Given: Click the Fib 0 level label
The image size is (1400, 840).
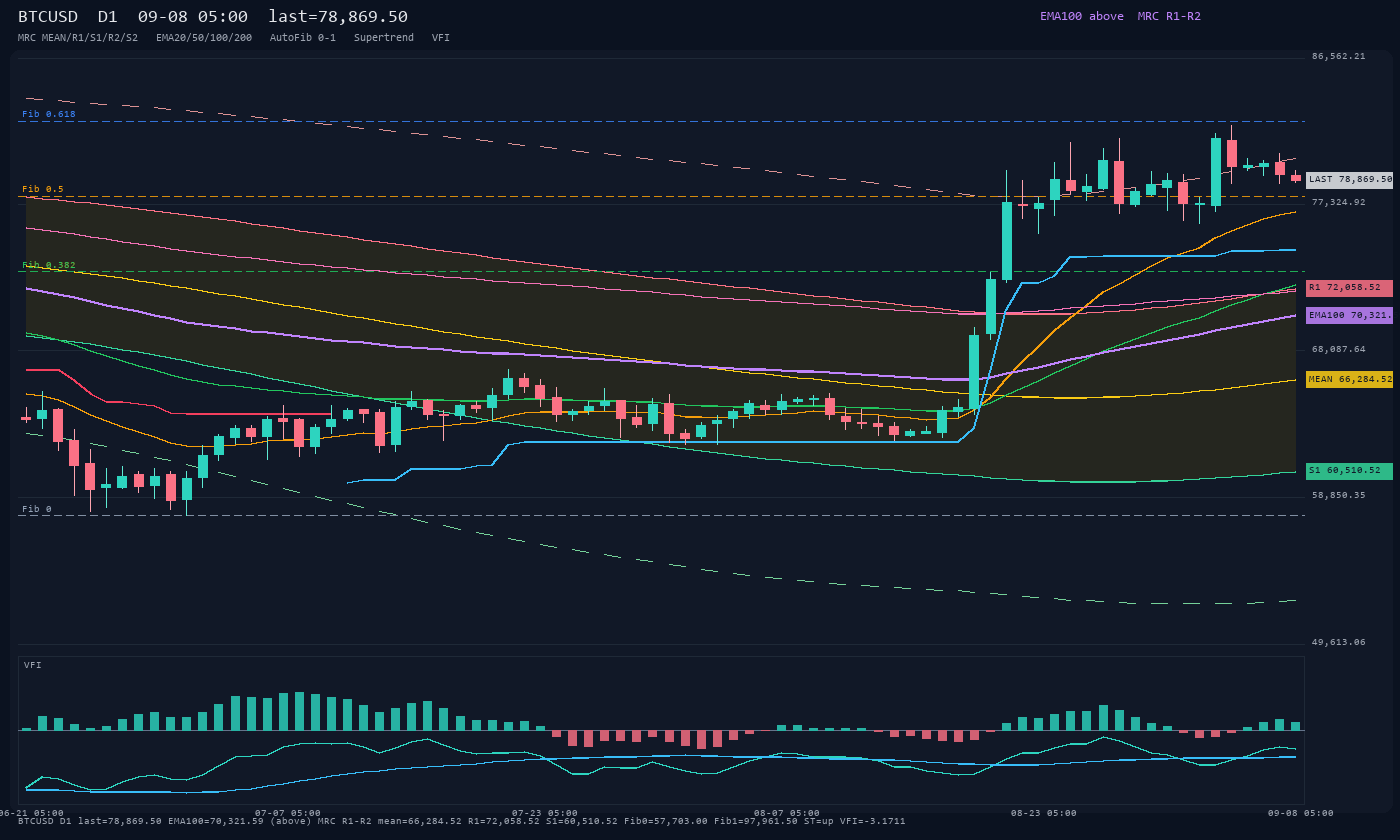Looking at the screenshot, I should tap(37, 509).
